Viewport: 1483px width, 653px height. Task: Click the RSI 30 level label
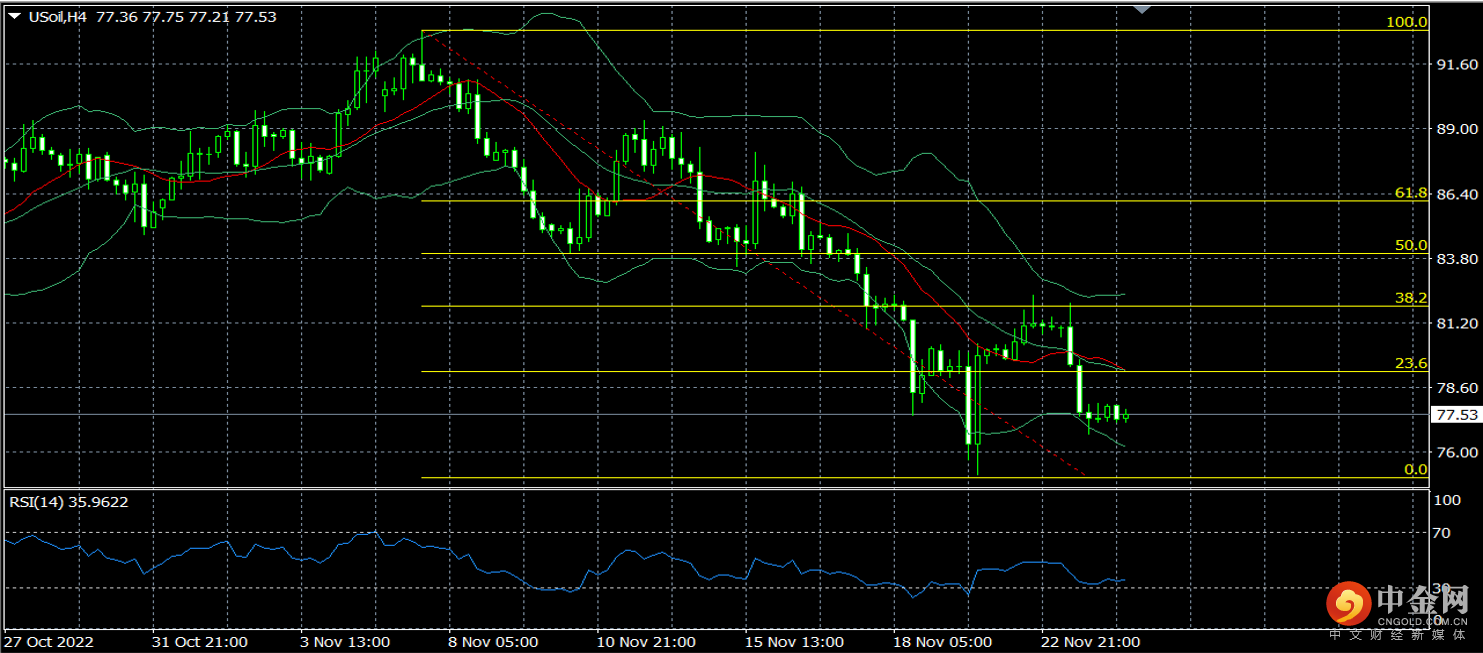(x=1441, y=587)
